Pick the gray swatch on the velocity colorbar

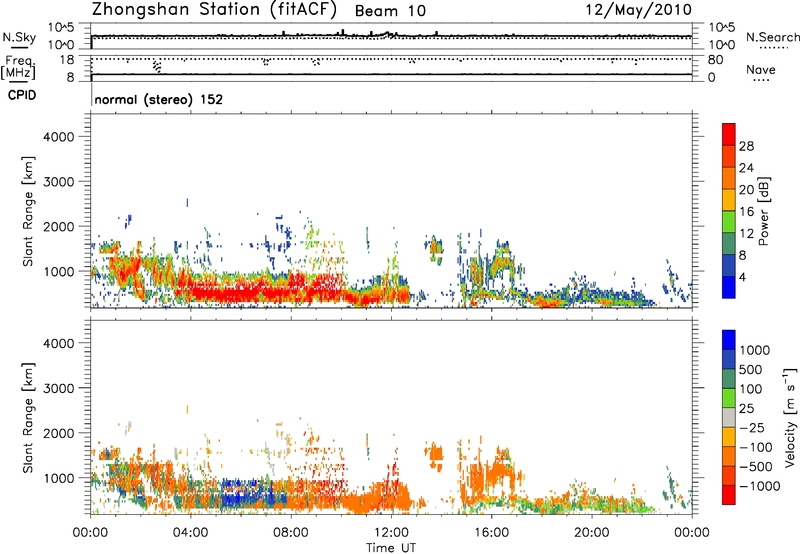point(729,418)
